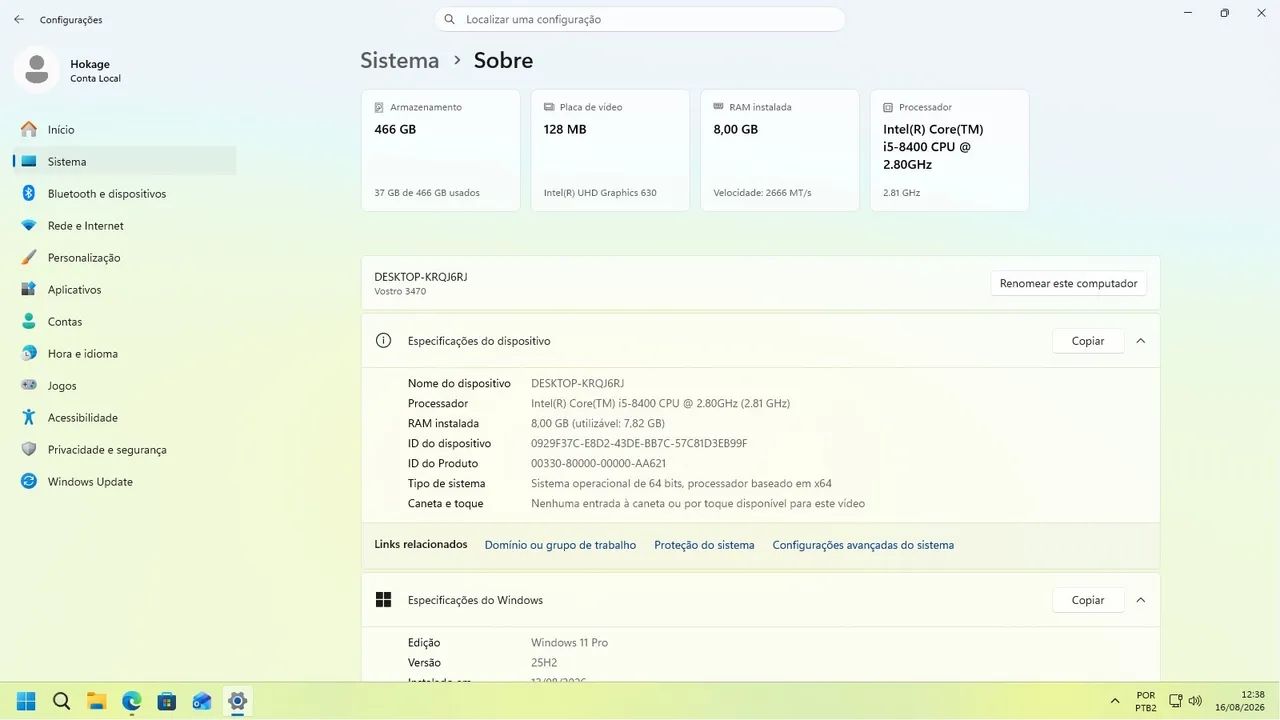Viewport: 1280px width, 720px height.
Task: Open Acessibilidade icon in sidebar
Action: (x=29, y=417)
